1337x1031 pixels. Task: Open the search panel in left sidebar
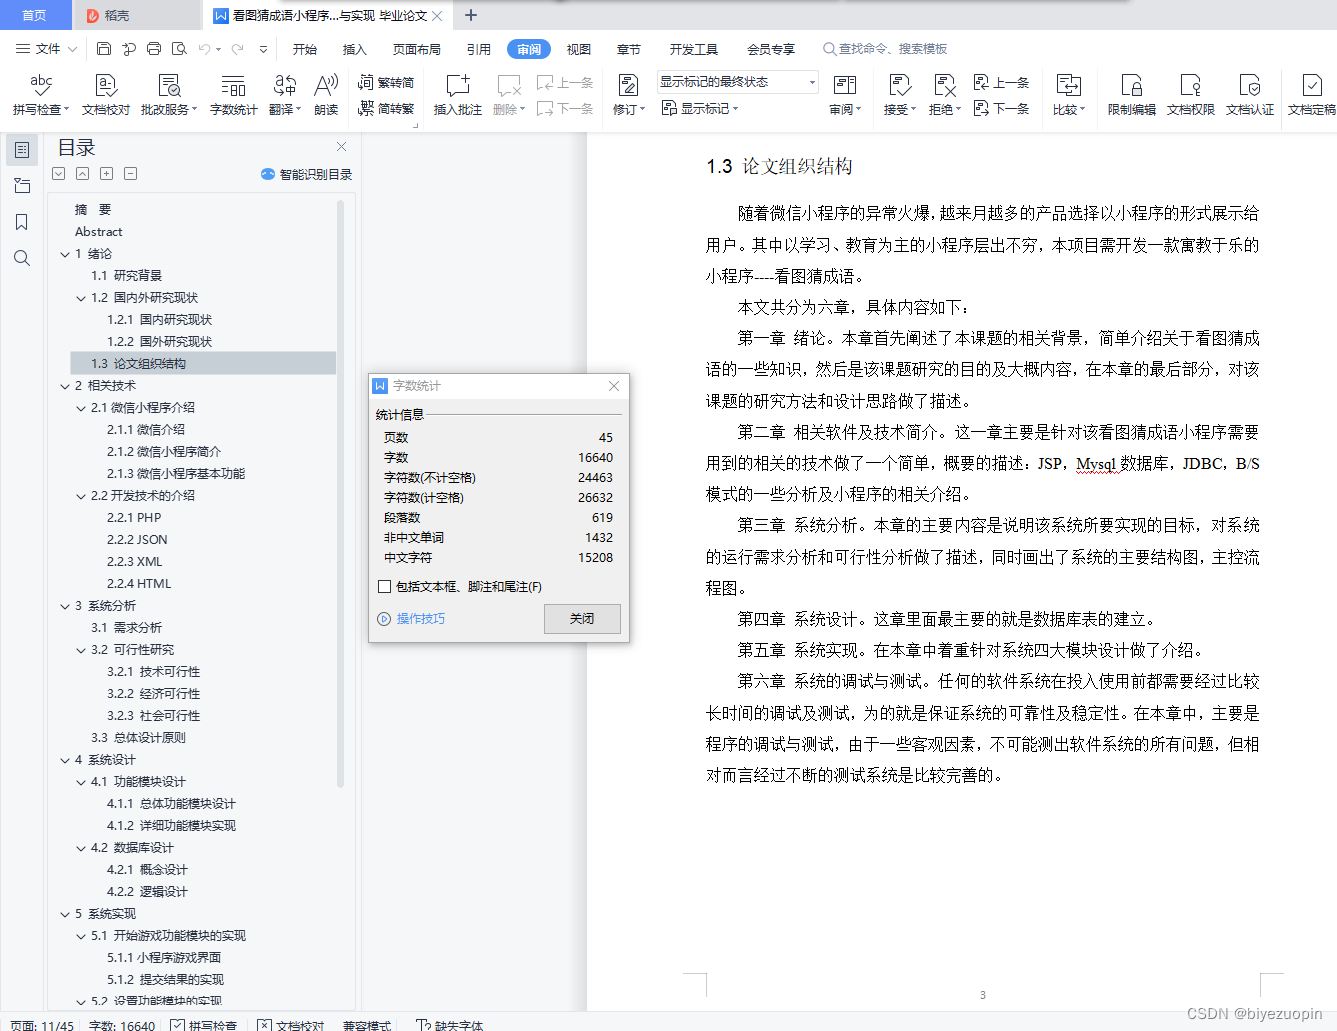21,258
